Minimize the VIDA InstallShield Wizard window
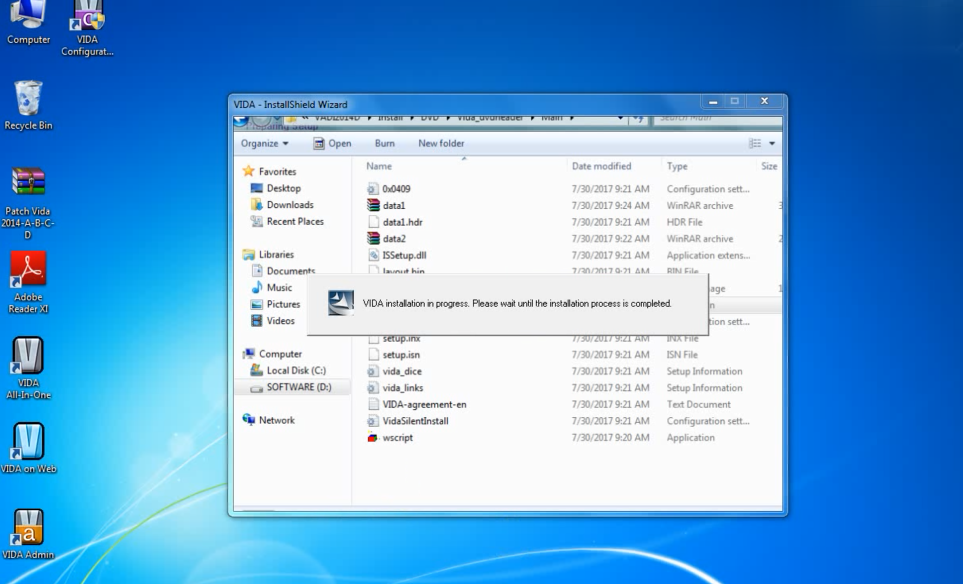The width and height of the screenshot is (963, 584). pos(713,101)
